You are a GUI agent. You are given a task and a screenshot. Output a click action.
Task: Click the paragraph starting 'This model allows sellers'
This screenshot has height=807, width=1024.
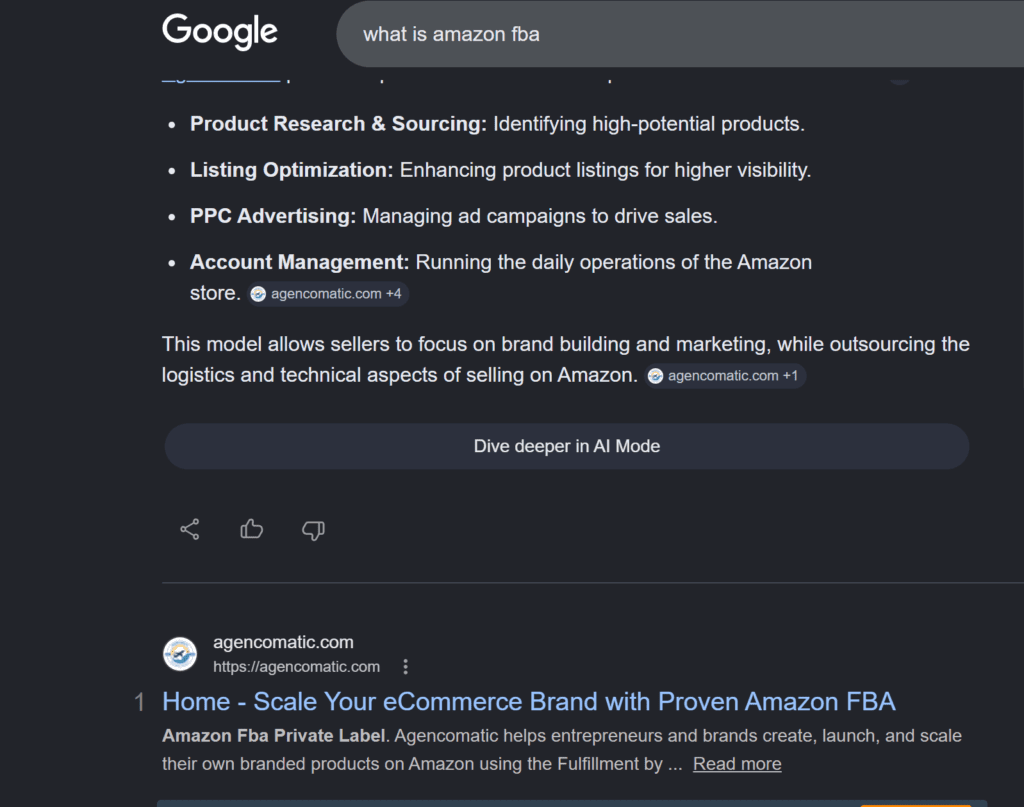pyautogui.click(x=566, y=360)
